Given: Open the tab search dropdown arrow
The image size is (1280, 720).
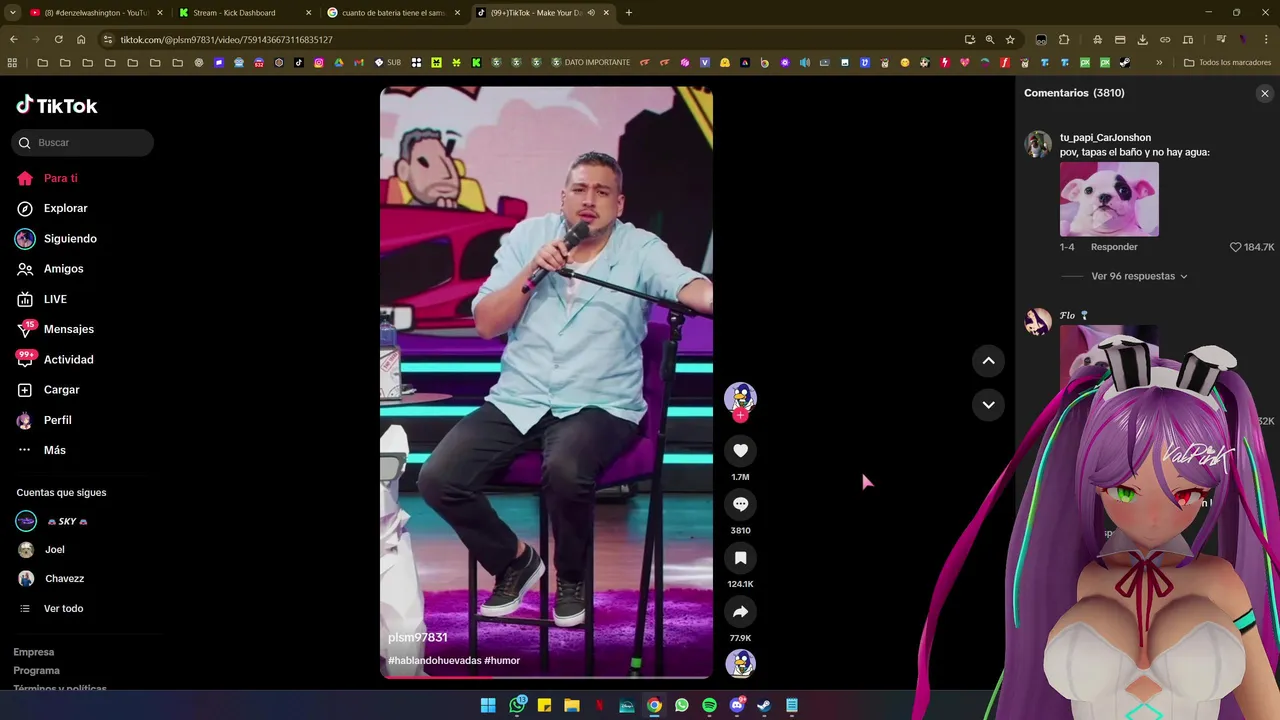Looking at the screenshot, I should (x=12, y=13).
